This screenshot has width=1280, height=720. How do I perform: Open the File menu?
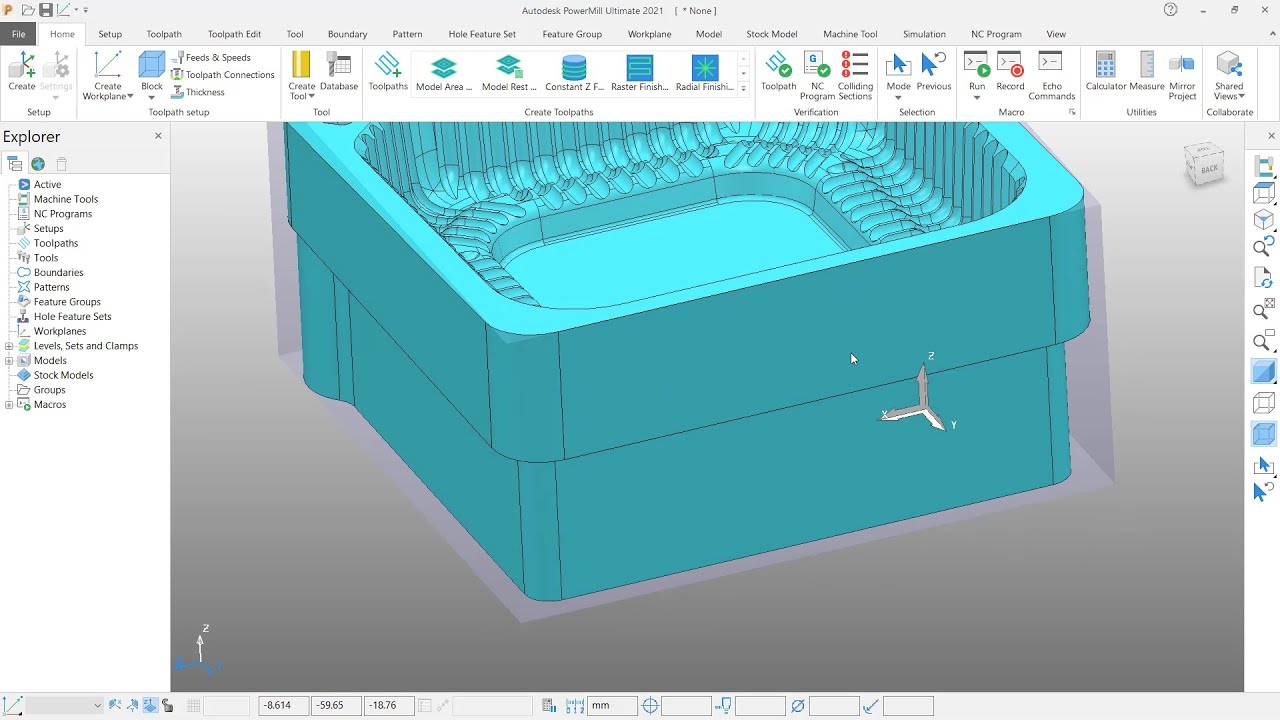coord(18,34)
